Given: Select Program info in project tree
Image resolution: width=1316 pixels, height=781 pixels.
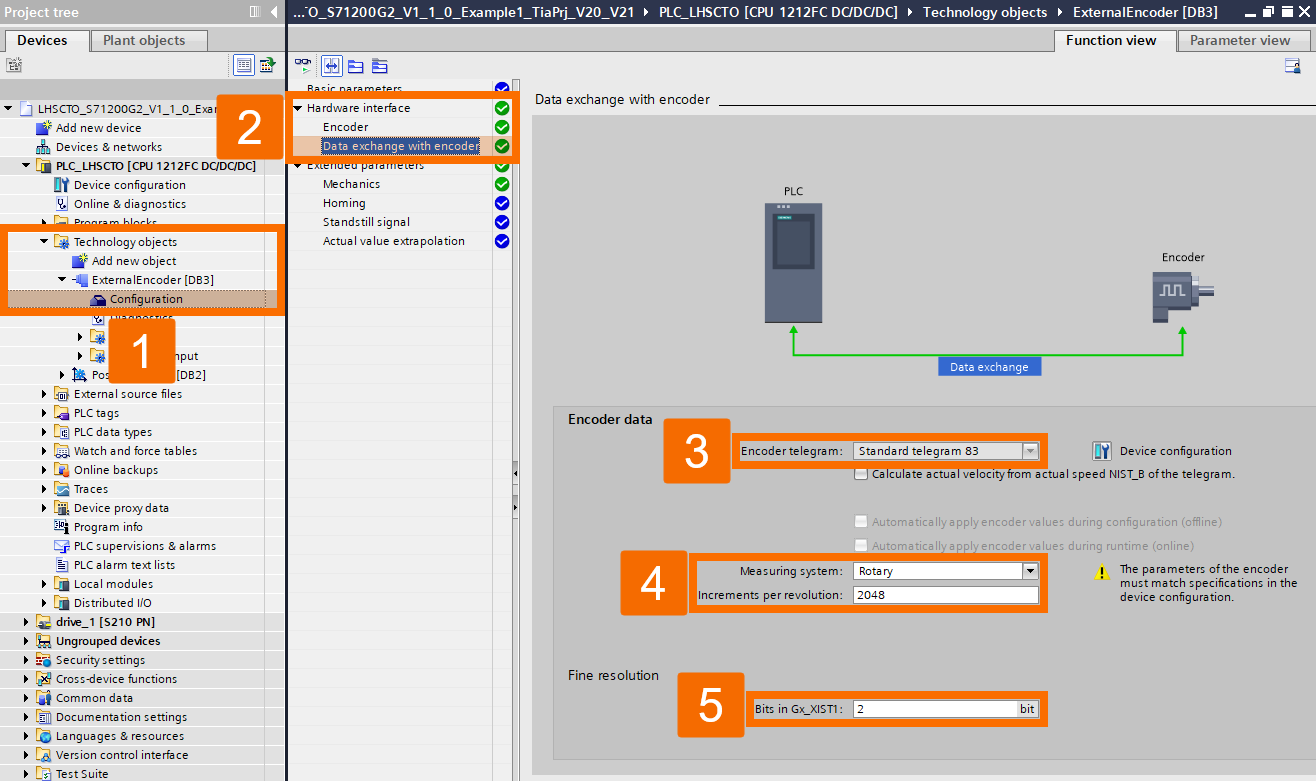Looking at the screenshot, I should point(108,527).
